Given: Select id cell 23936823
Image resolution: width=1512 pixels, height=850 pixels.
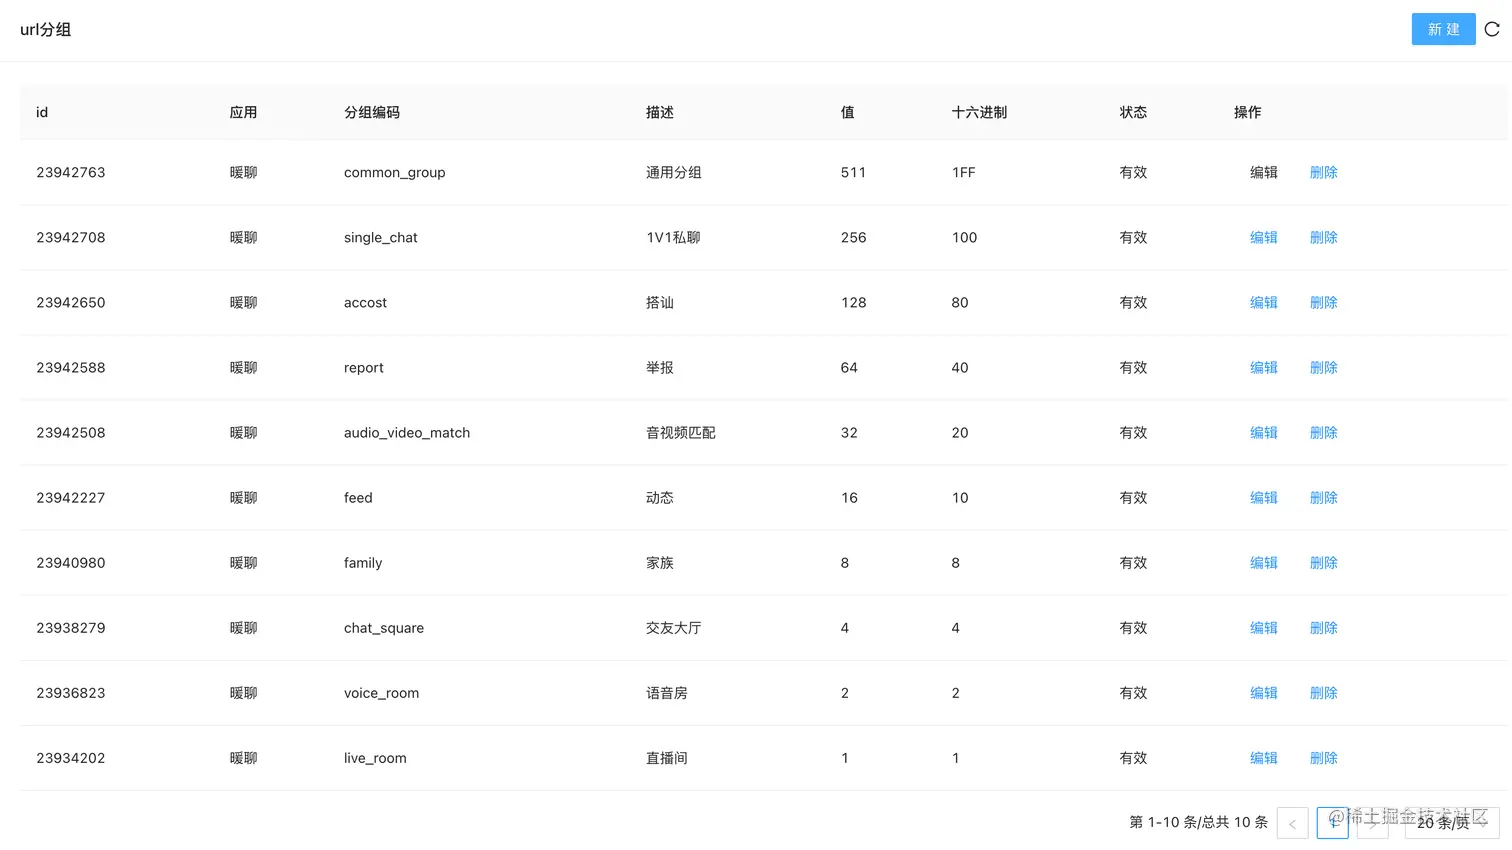Looking at the screenshot, I should (71, 692).
